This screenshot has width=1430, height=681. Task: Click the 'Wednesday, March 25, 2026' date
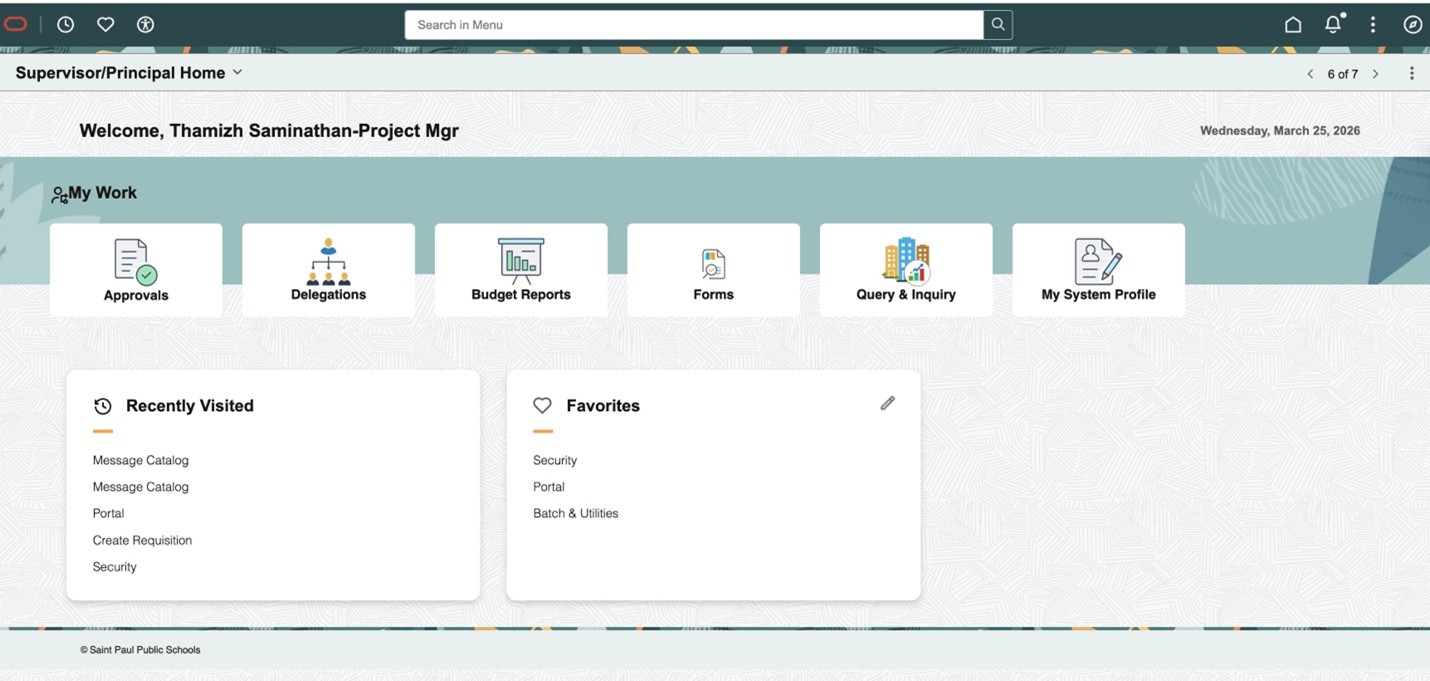[x=1280, y=131]
